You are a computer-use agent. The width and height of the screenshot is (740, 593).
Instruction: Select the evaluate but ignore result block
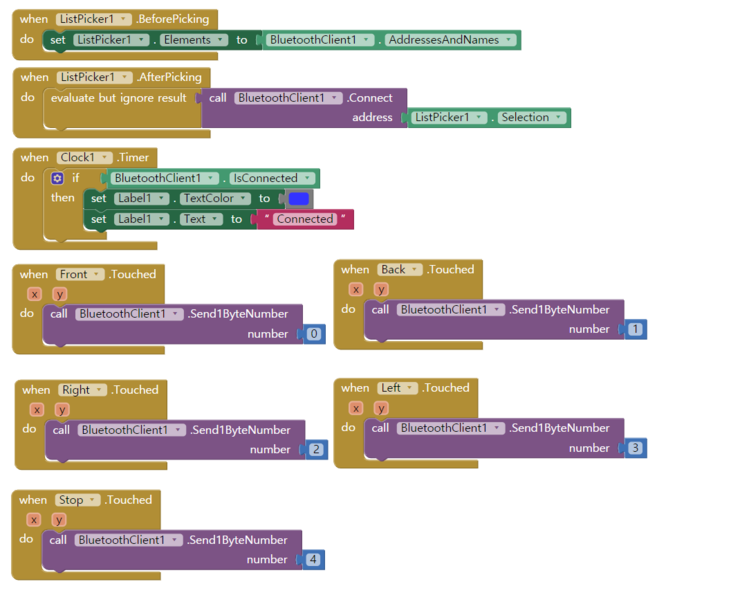coord(119,98)
